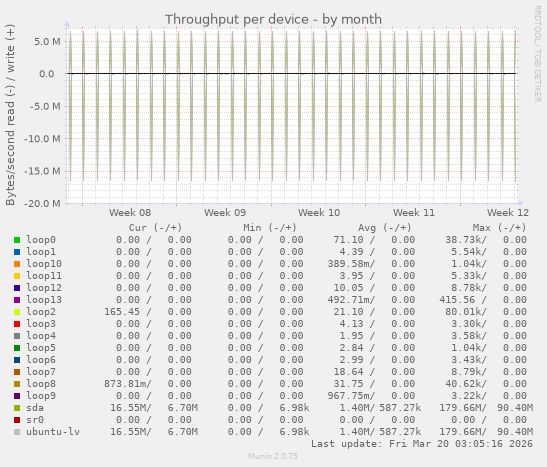Select the loop1 device label
This screenshot has height=467, width=547.
[41, 252]
